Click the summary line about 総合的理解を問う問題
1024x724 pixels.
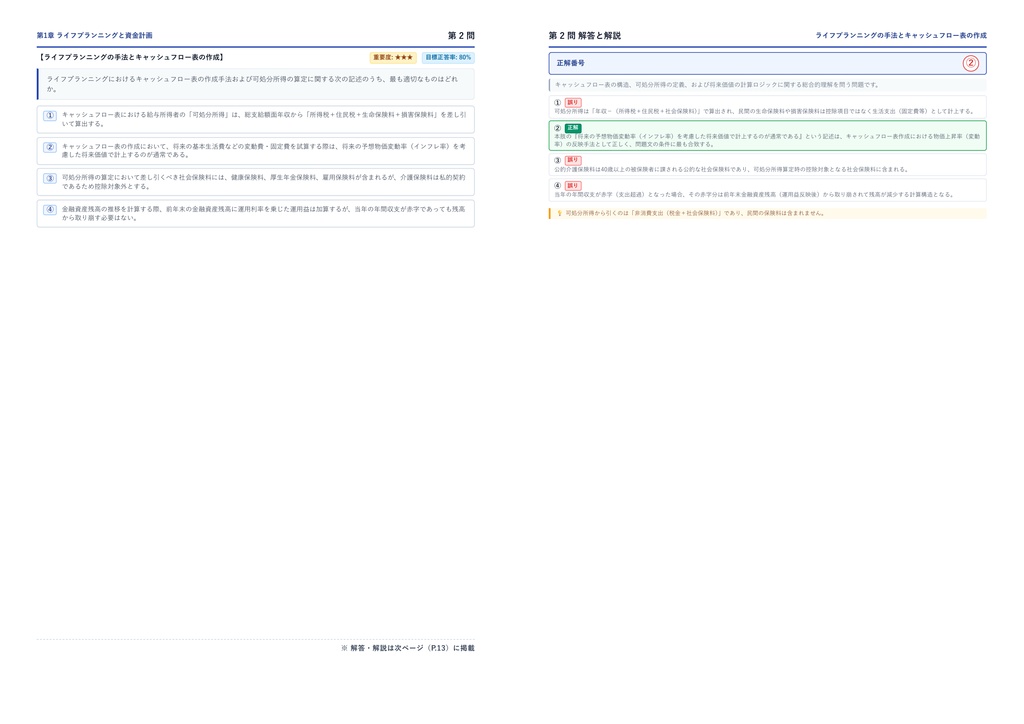click(x=716, y=85)
